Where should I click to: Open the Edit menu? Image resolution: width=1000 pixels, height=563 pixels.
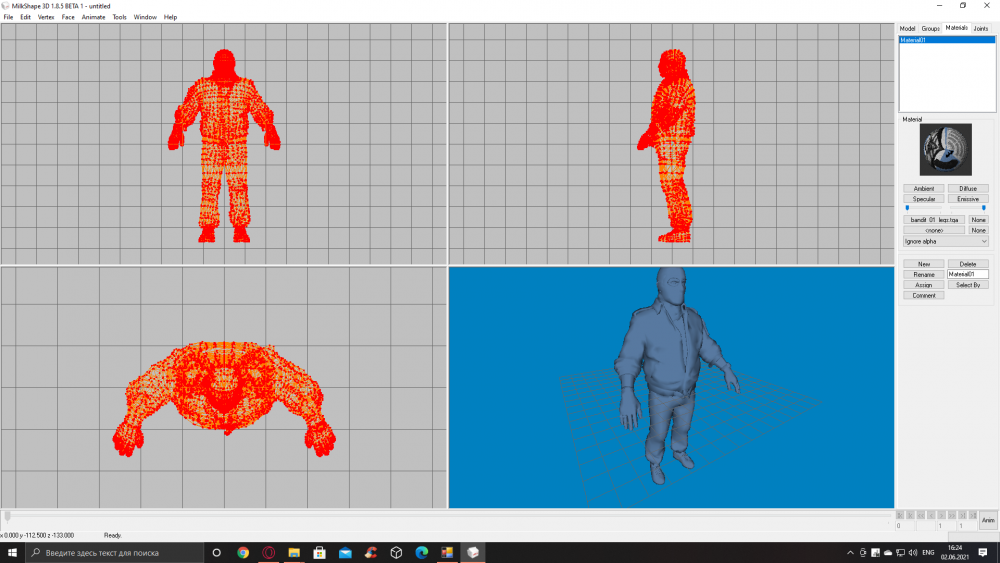[26, 17]
